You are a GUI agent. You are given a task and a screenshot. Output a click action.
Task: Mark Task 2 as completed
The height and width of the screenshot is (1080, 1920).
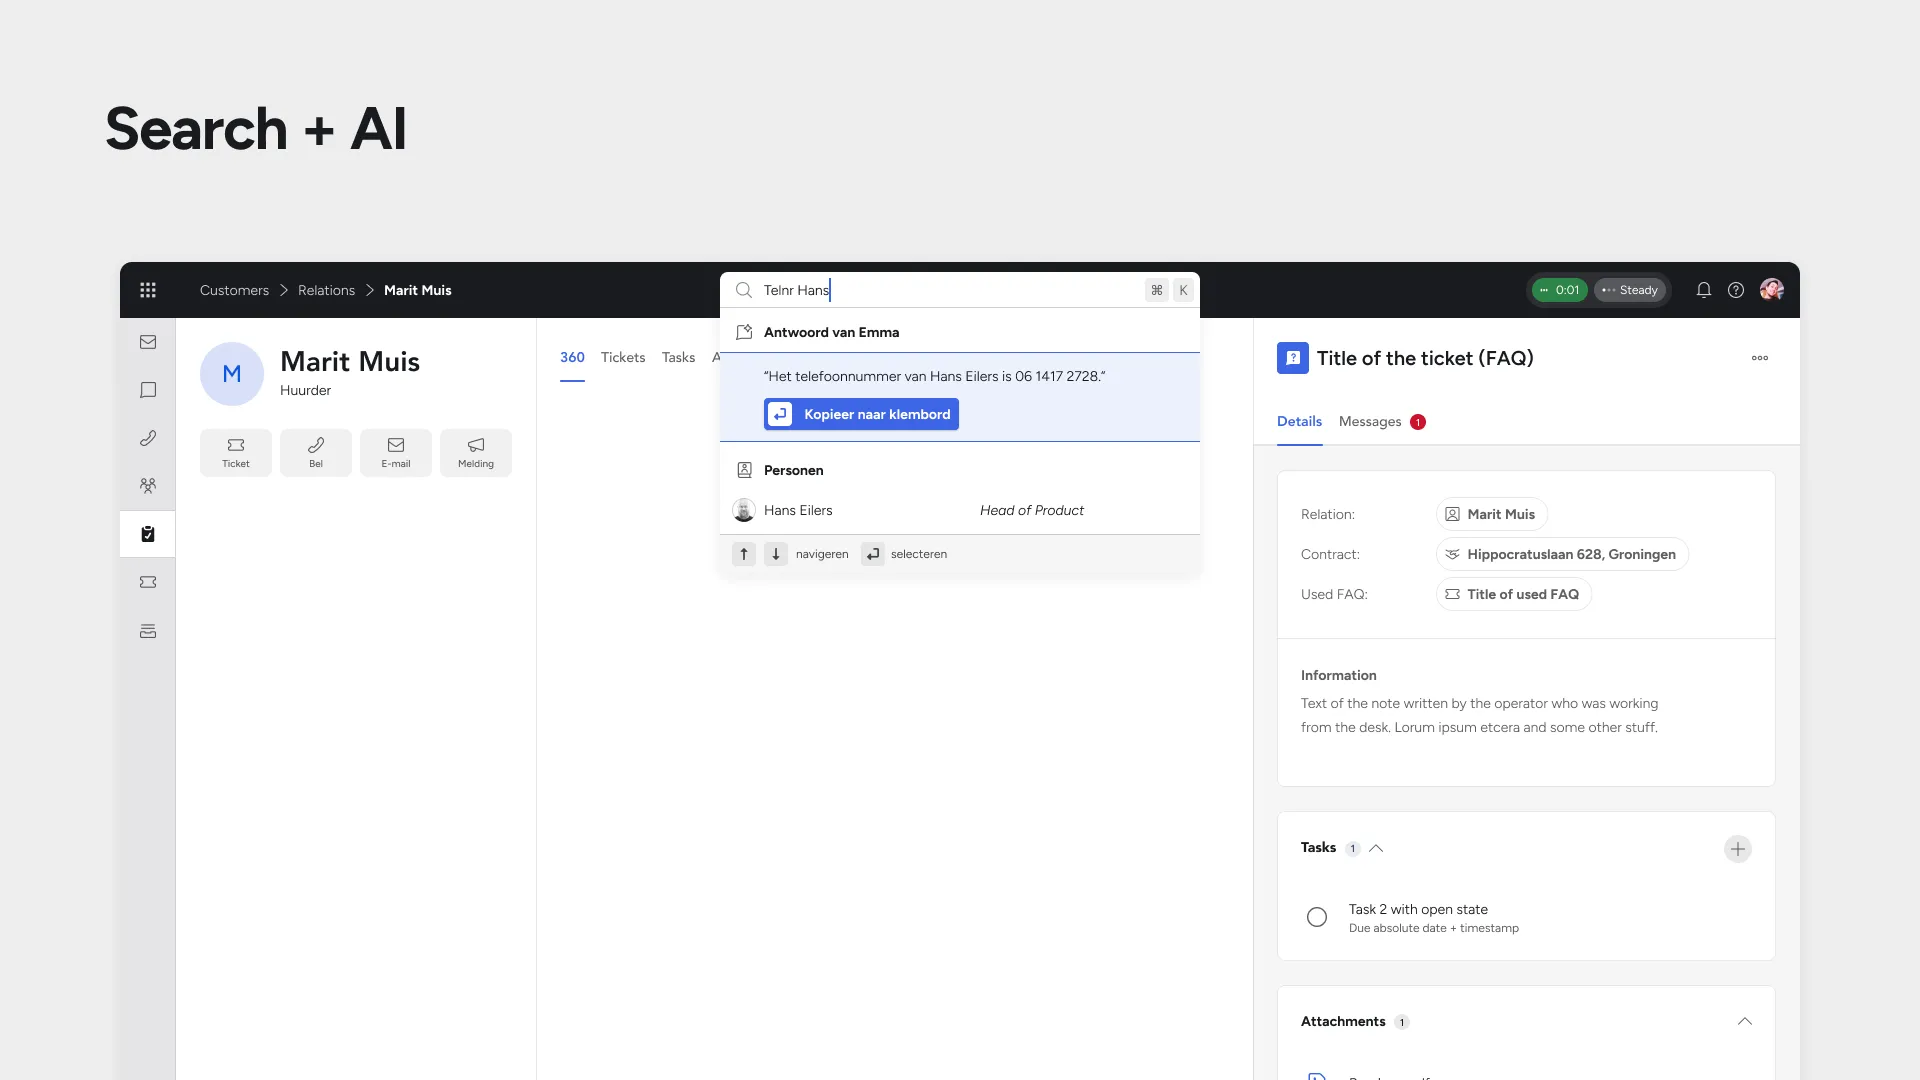pyautogui.click(x=1316, y=916)
